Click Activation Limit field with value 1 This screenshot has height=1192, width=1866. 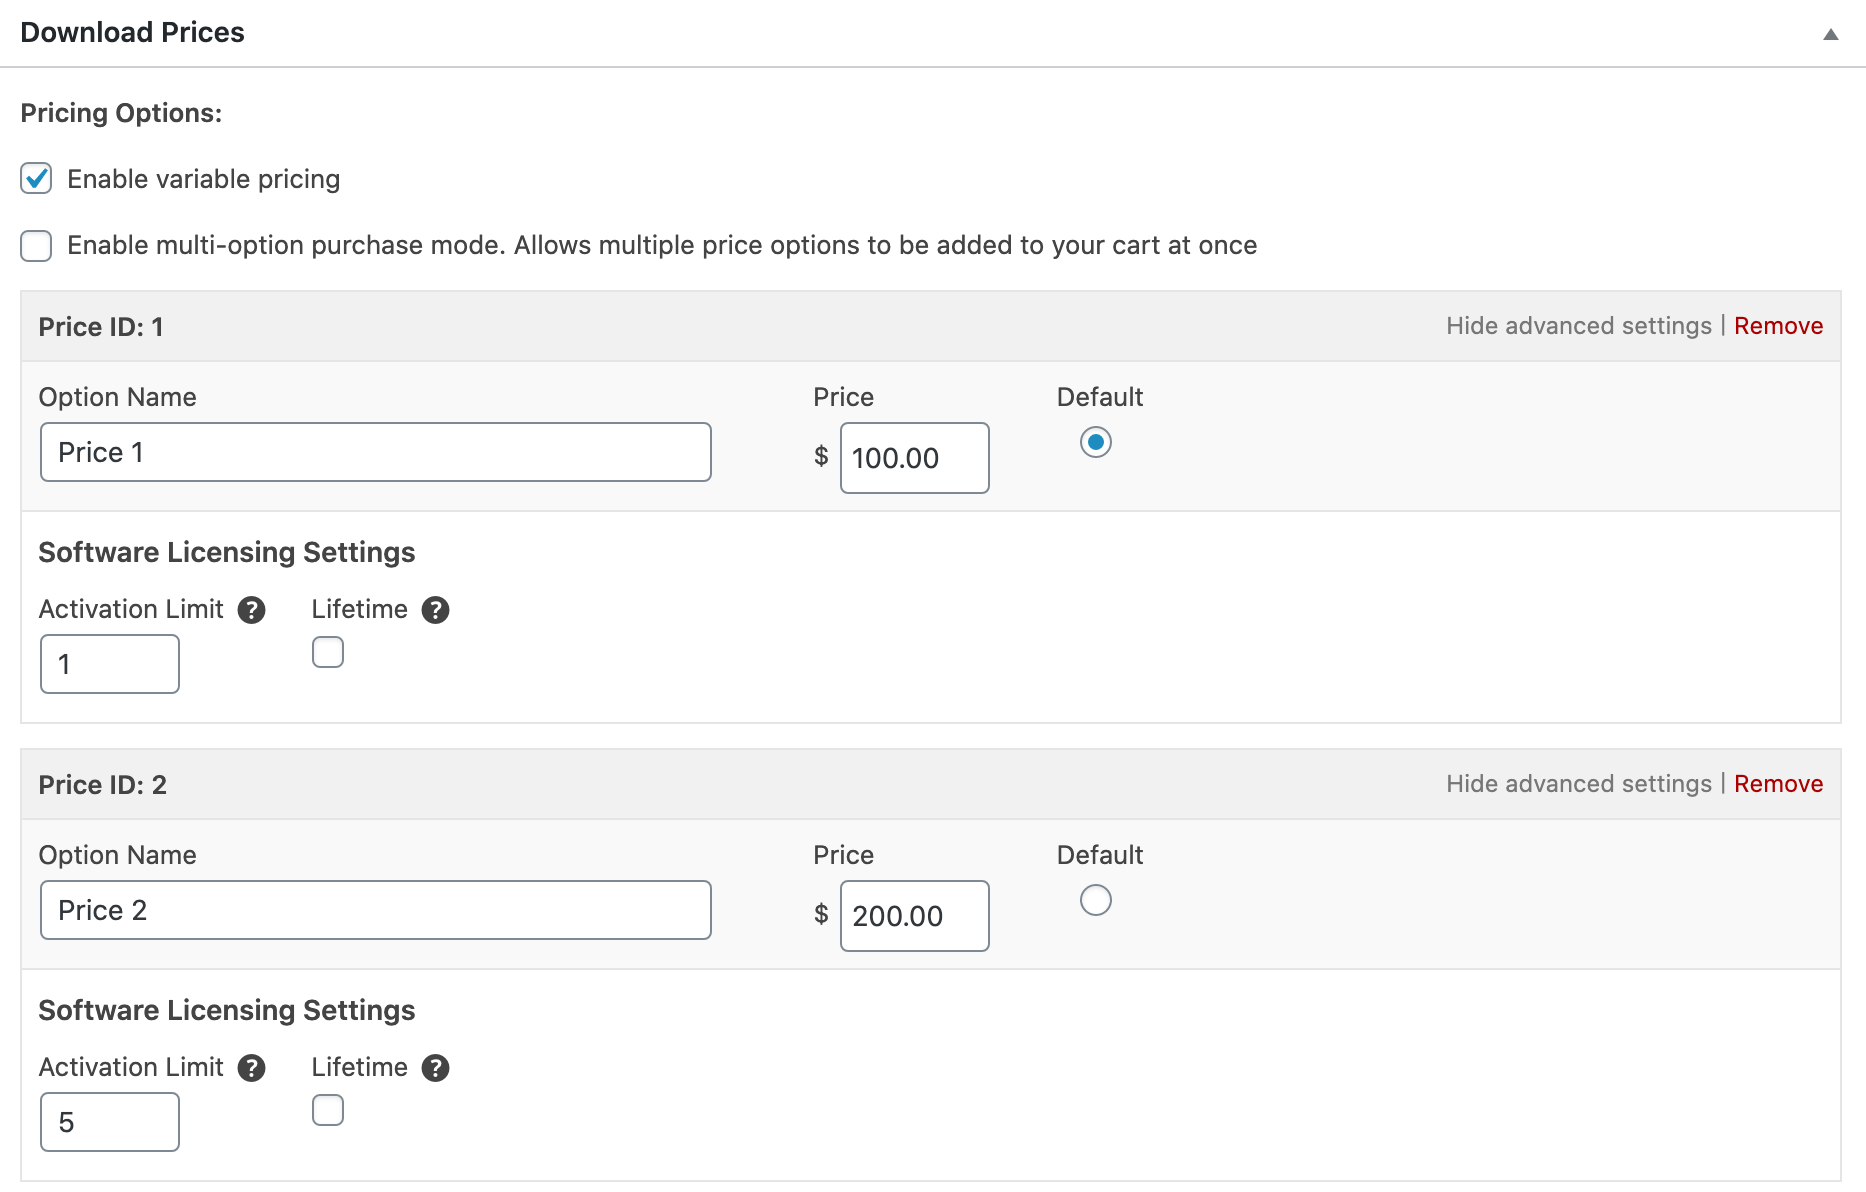(110, 664)
